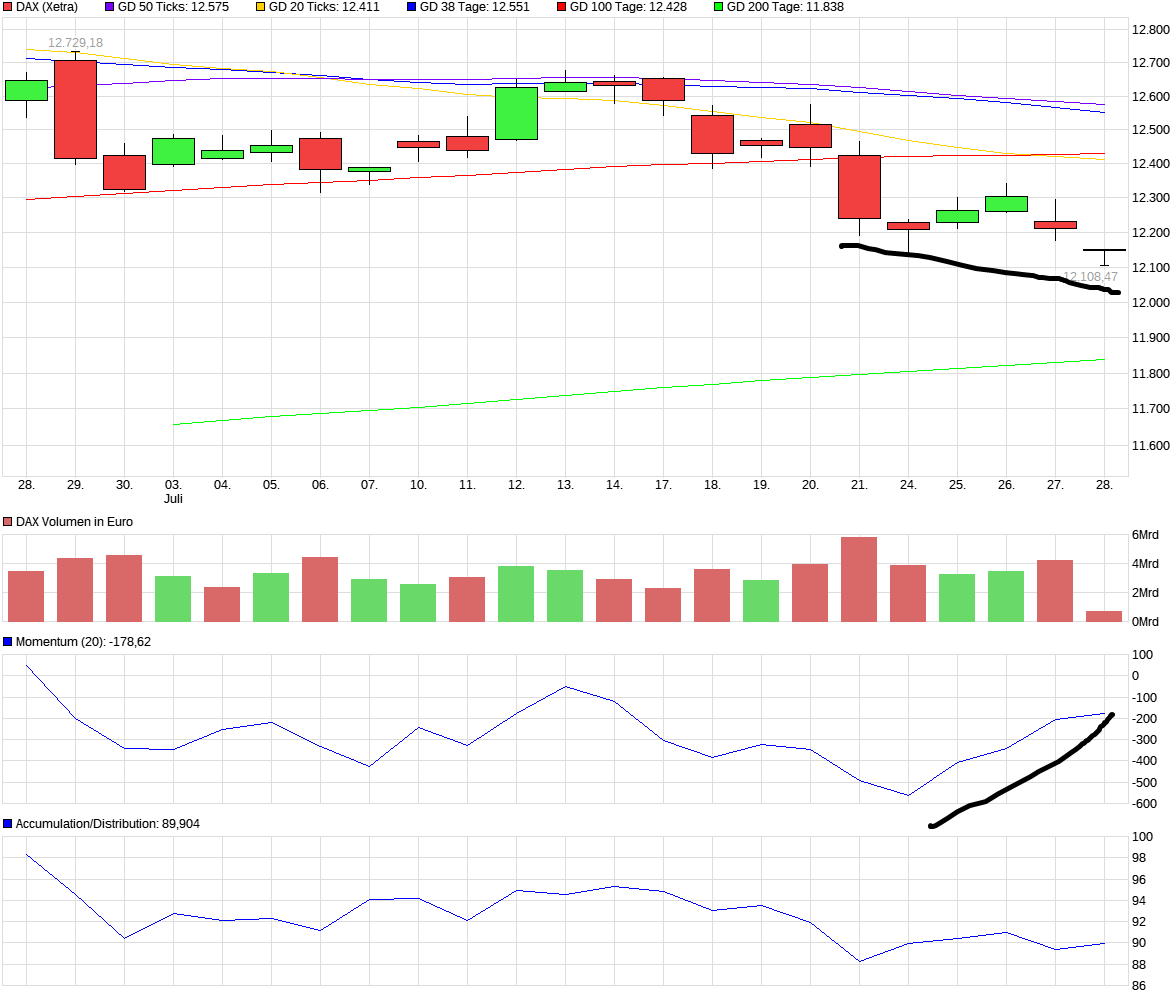Click the '98' accumulation axis label

click(1138, 858)
